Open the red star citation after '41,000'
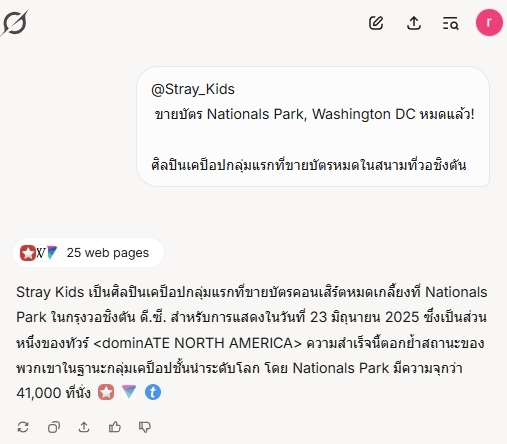 click(x=106, y=392)
